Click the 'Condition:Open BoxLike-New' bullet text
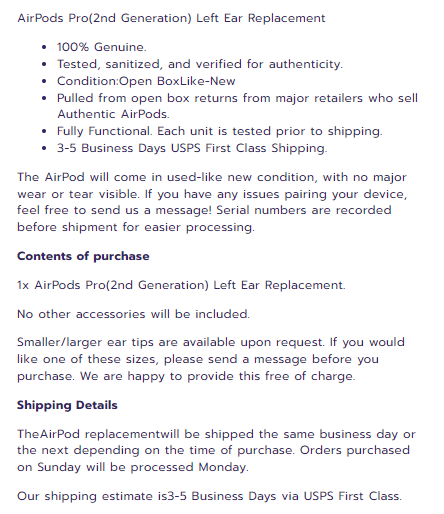 [146, 81]
